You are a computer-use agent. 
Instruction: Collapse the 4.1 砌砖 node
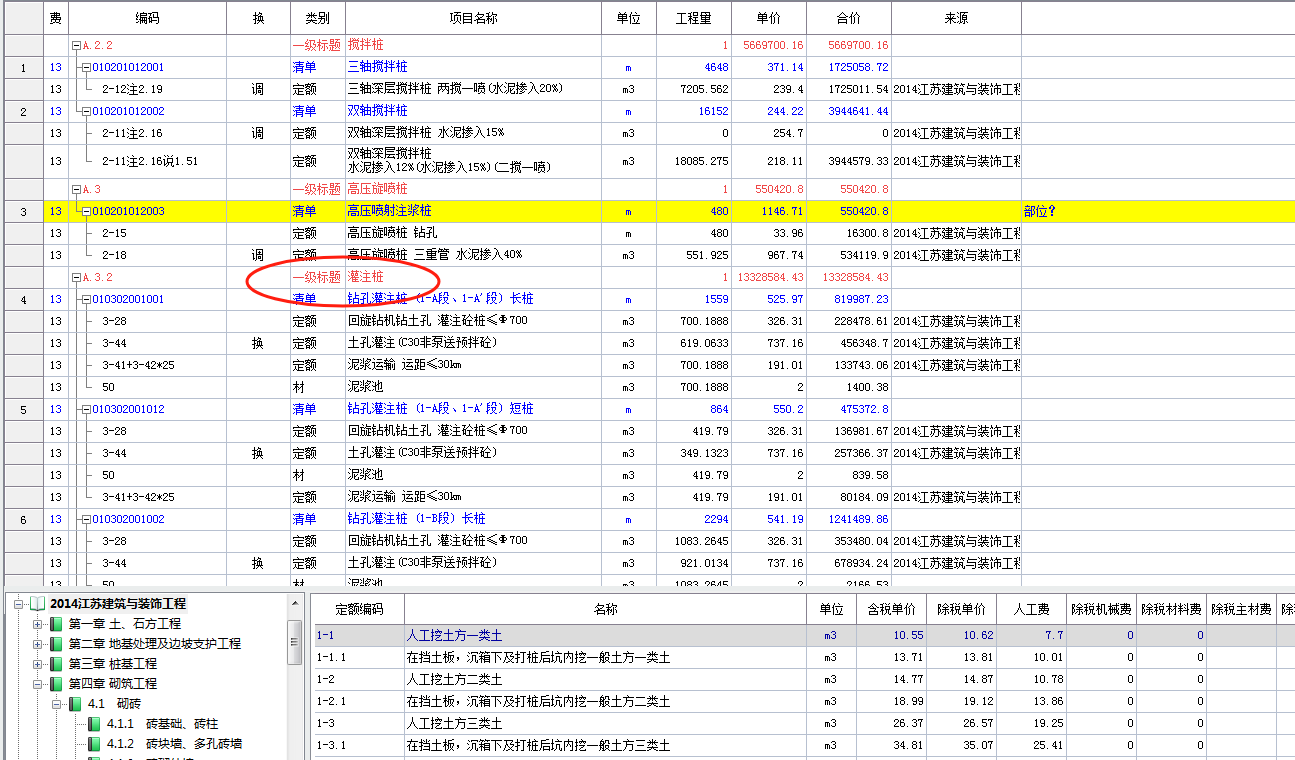57,704
